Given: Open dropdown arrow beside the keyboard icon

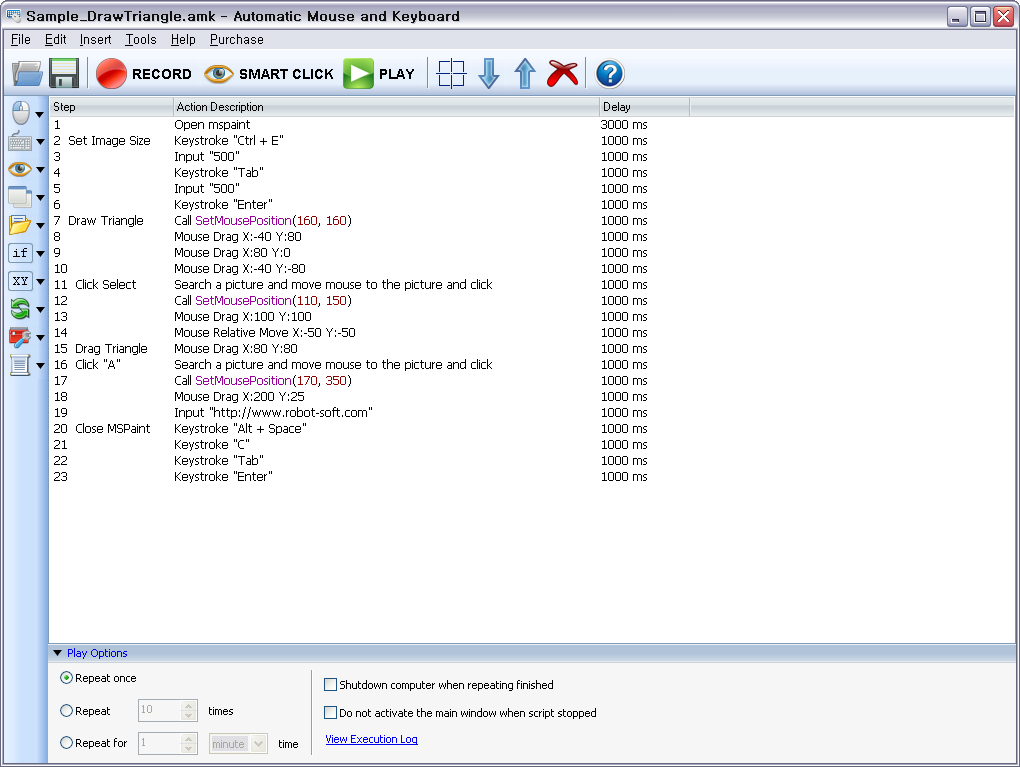Looking at the screenshot, I should [40, 142].
